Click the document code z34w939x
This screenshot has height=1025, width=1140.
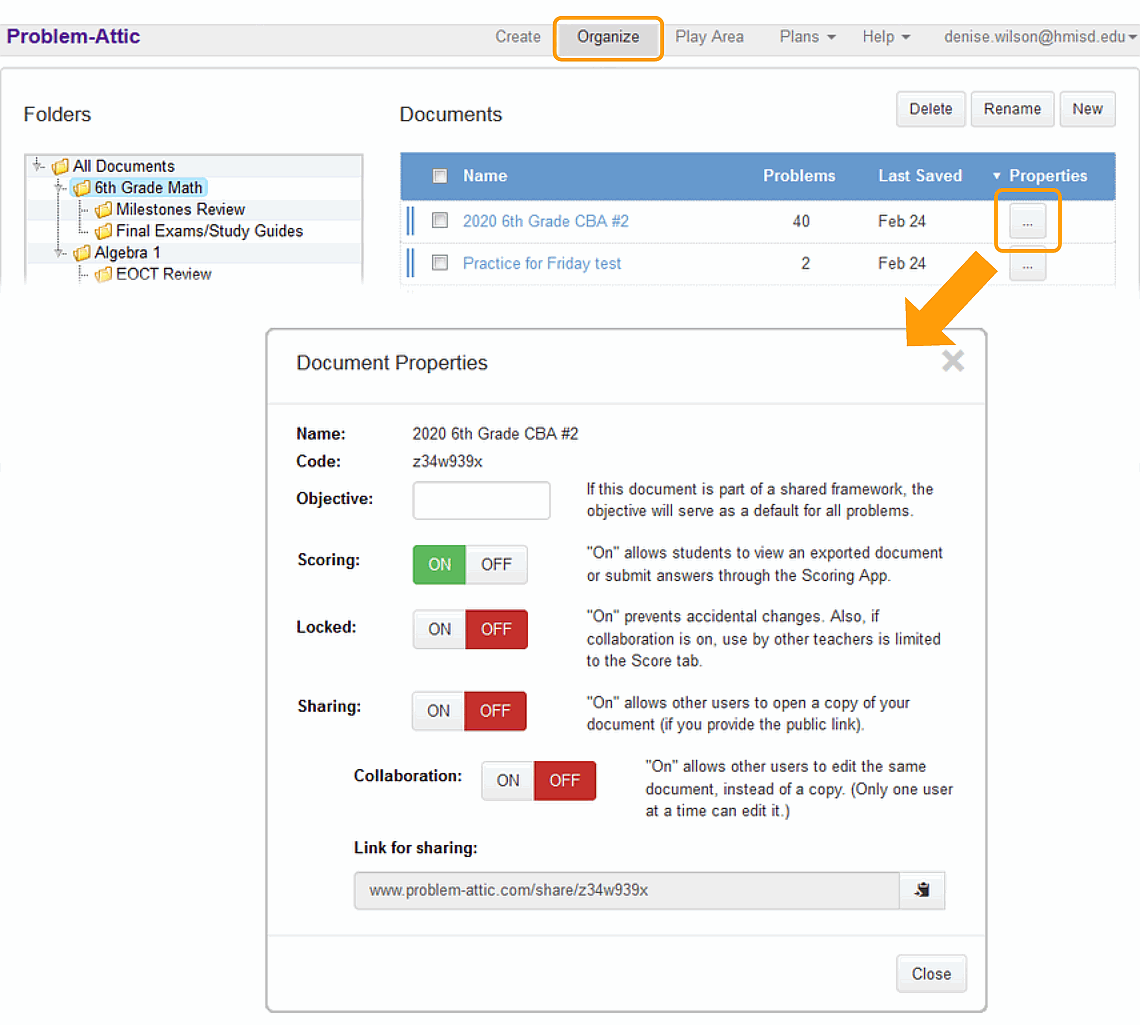pos(447,462)
